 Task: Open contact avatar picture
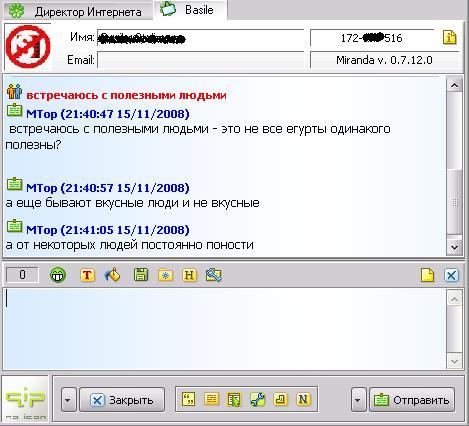point(28,47)
